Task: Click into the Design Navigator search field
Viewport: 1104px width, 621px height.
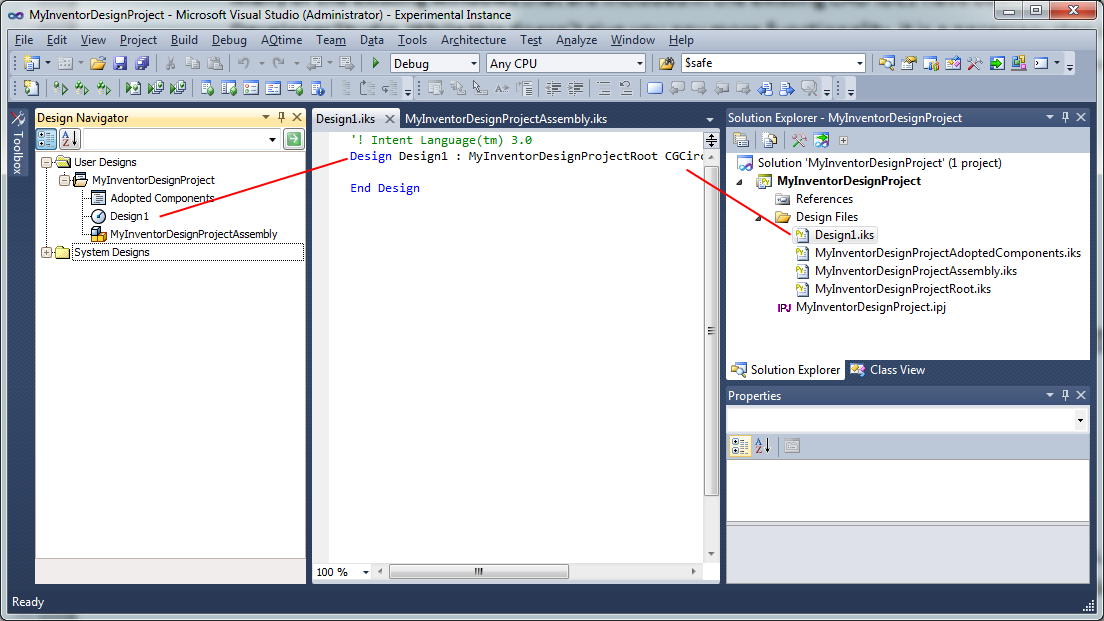Action: [175, 139]
